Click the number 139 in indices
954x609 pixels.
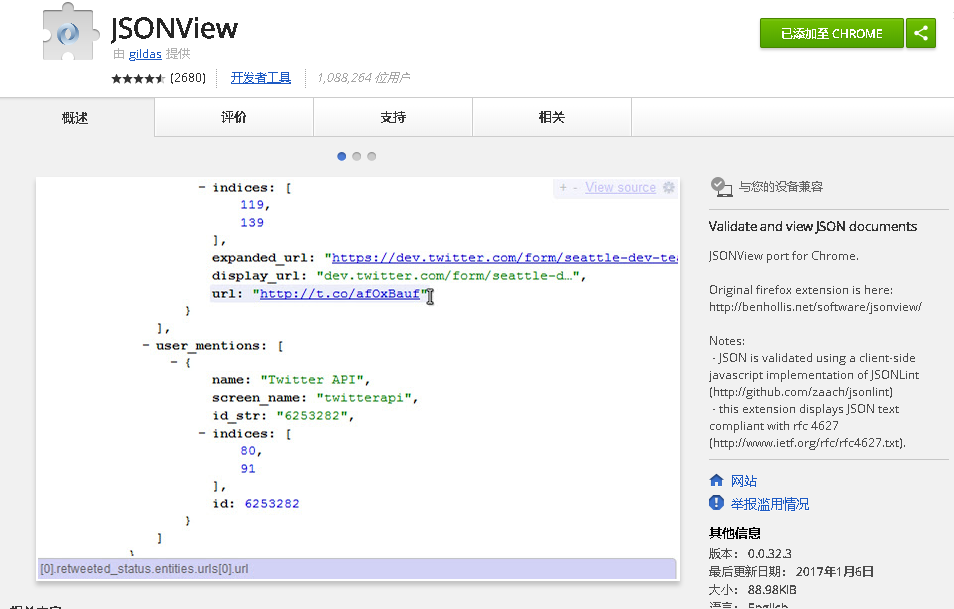[252, 223]
